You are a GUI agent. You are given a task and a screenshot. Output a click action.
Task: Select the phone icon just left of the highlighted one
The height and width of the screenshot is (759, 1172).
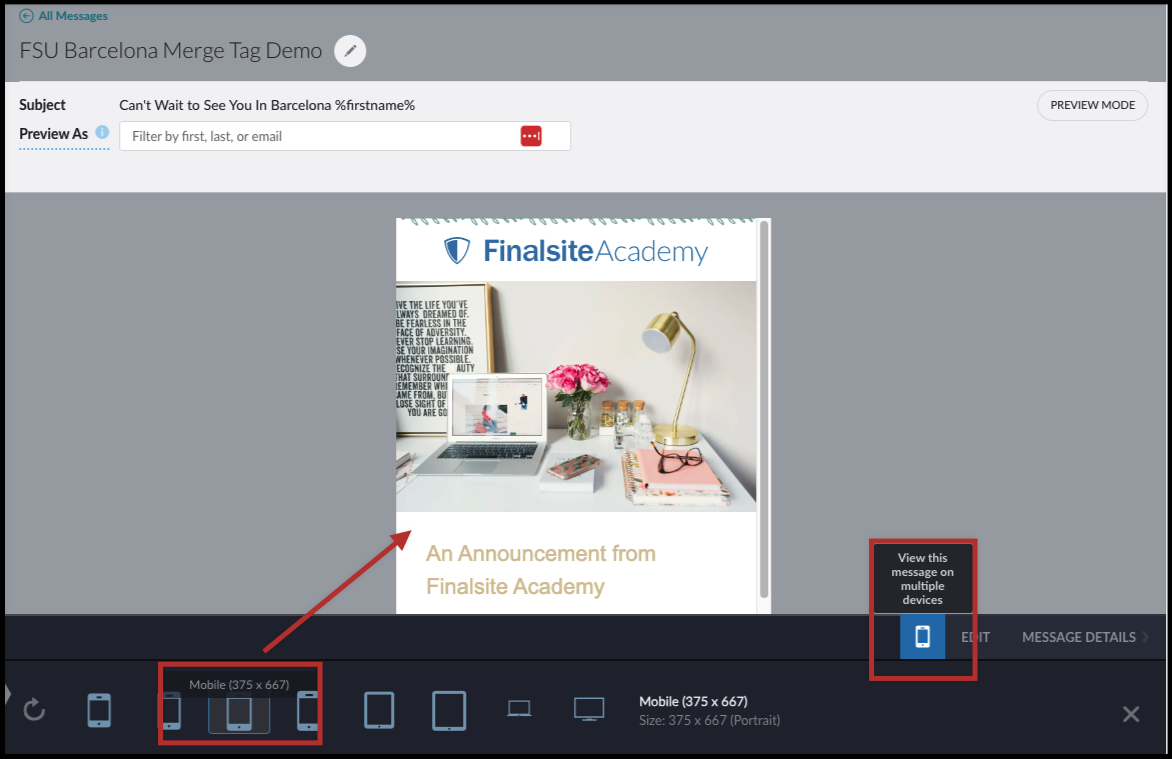[171, 710]
